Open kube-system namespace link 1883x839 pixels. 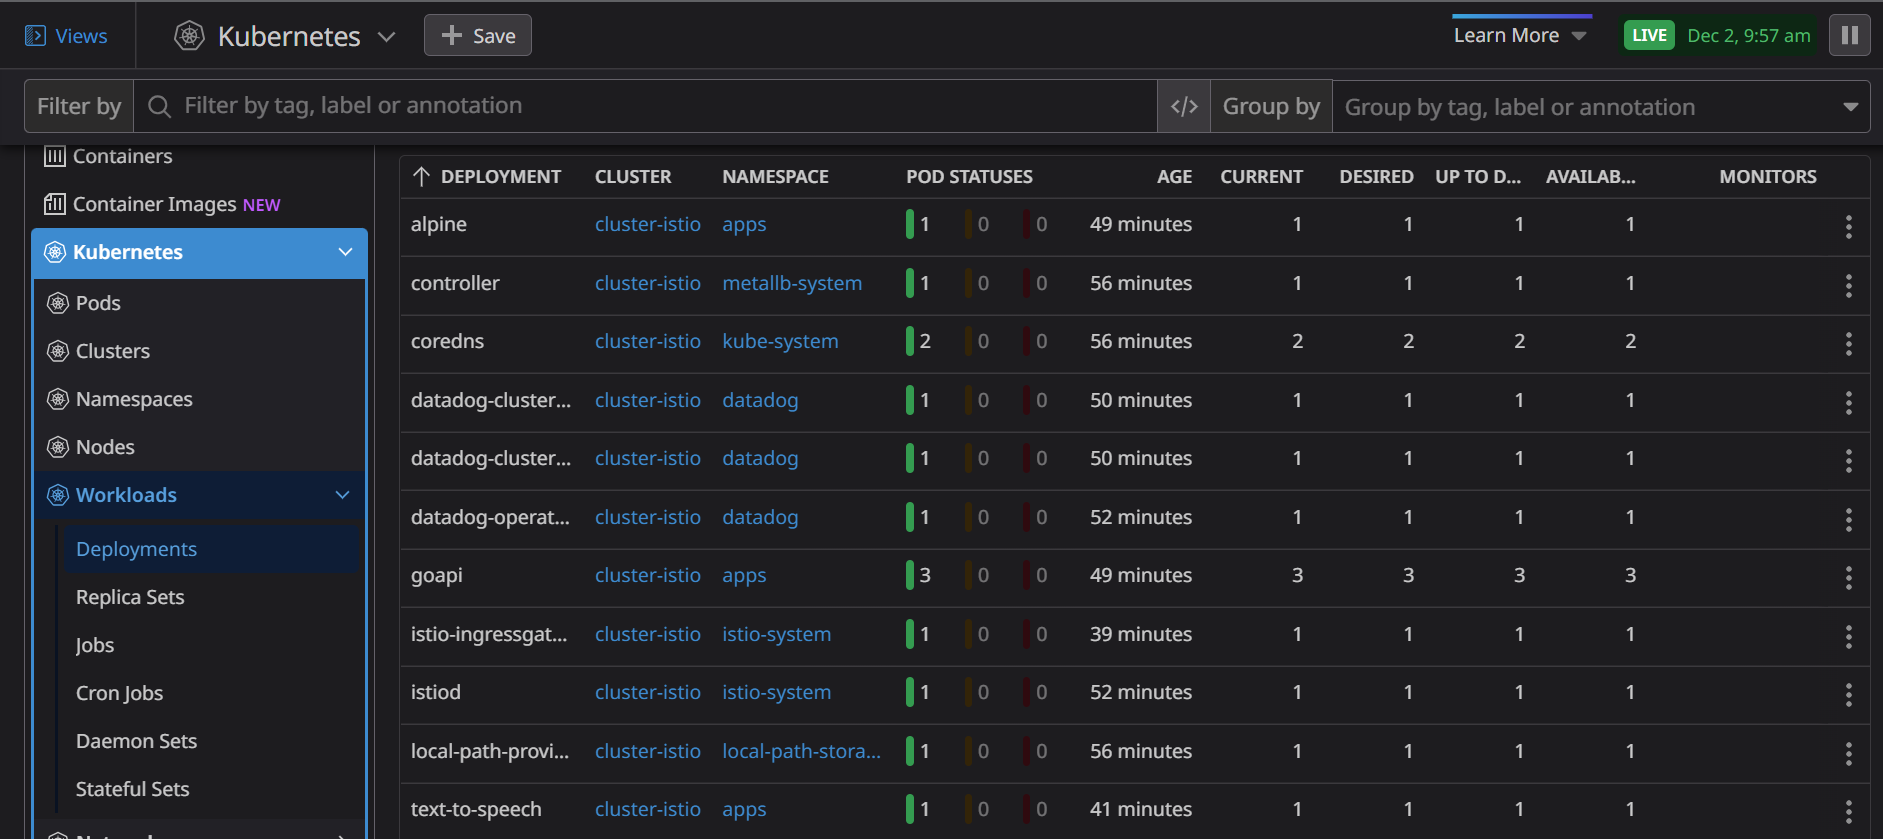pyautogui.click(x=780, y=341)
